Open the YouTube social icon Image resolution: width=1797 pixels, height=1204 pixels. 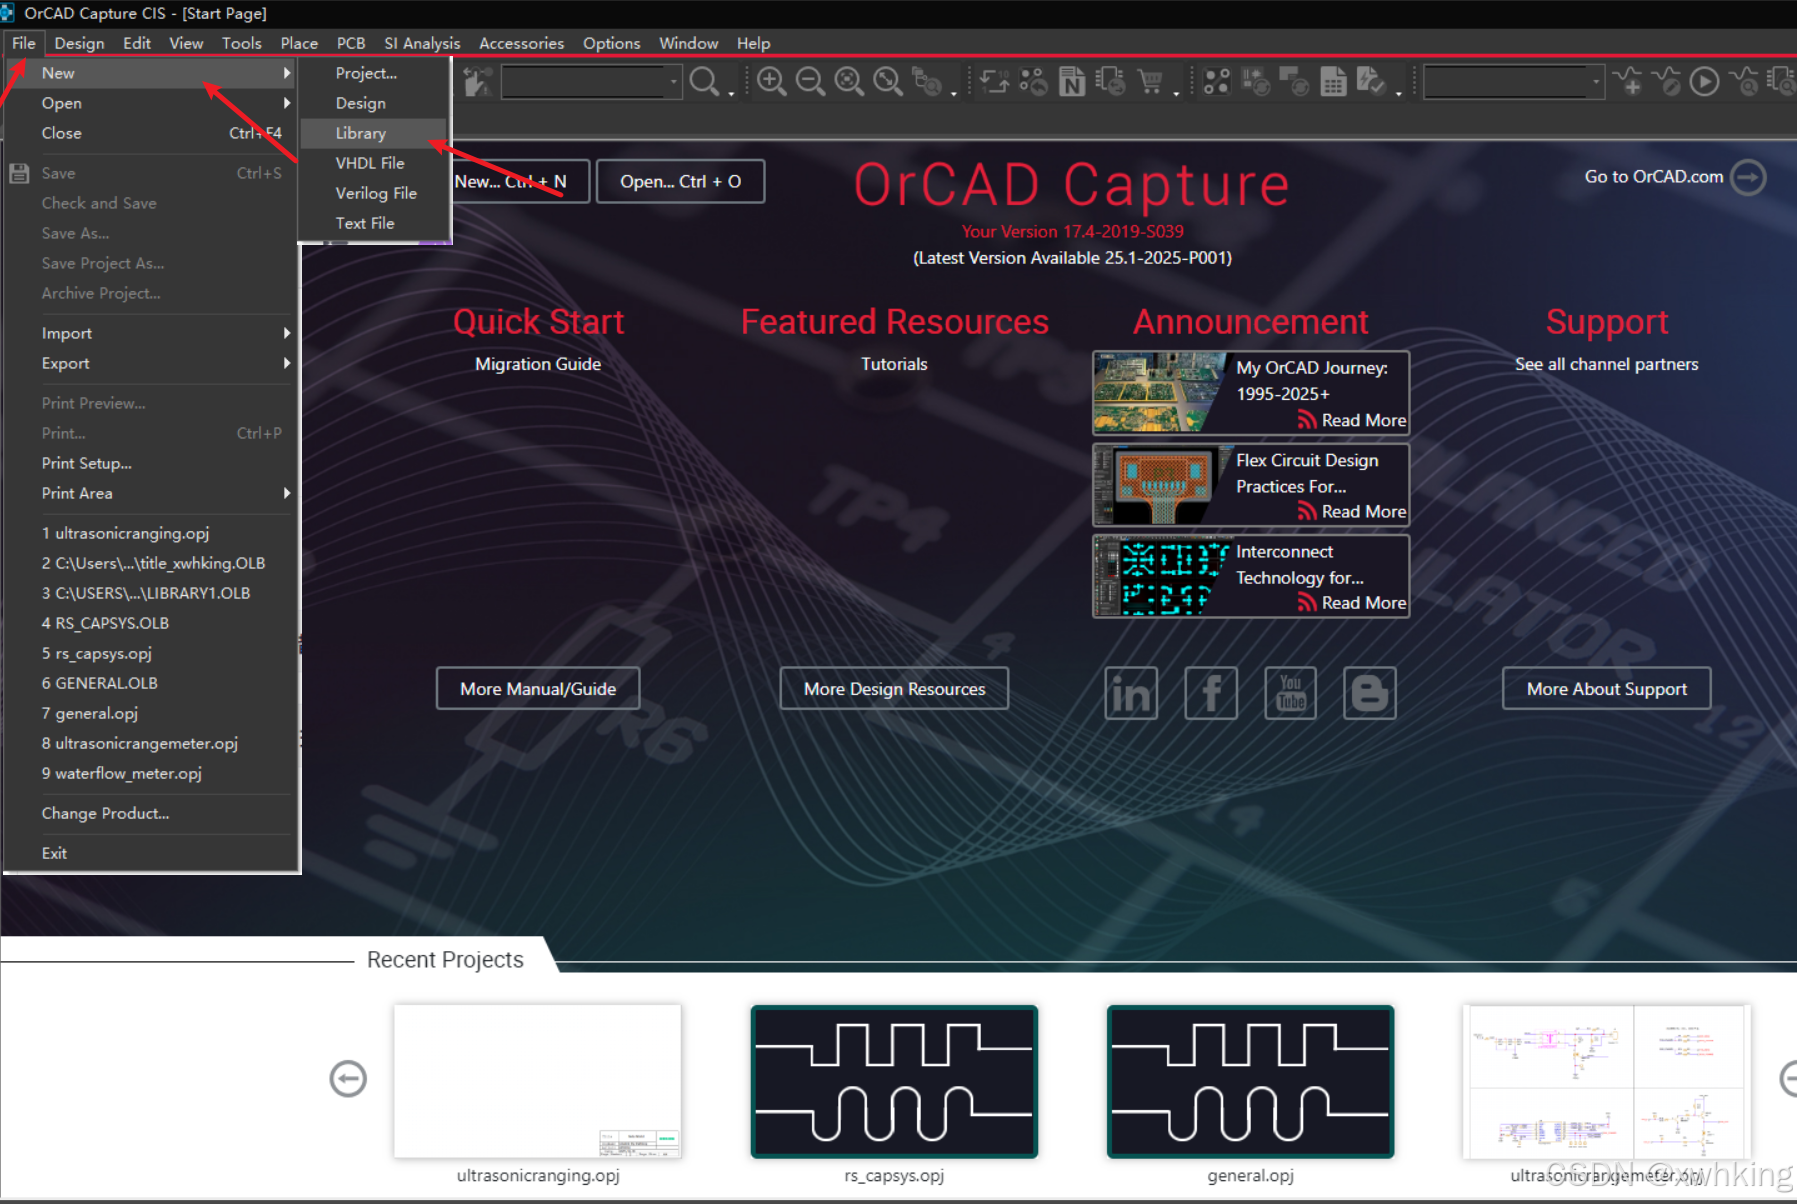click(x=1291, y=693)
